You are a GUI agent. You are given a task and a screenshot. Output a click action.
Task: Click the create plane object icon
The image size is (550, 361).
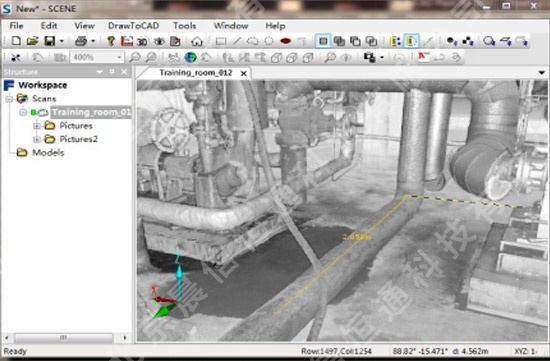[505, 41]
